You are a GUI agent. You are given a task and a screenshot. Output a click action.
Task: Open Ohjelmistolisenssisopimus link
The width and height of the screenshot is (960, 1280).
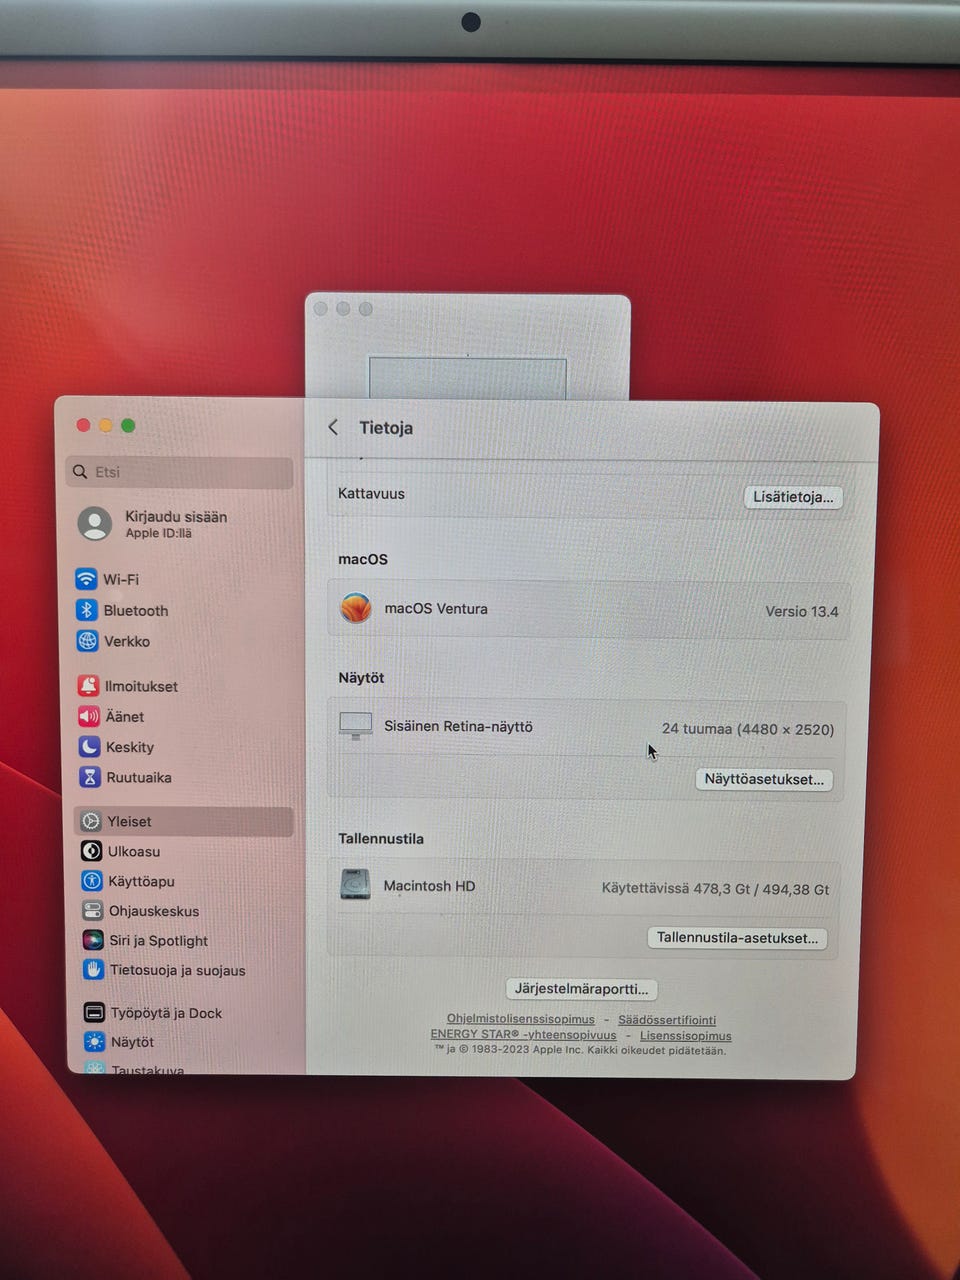pyautogui.click(x=520, y=1019)
